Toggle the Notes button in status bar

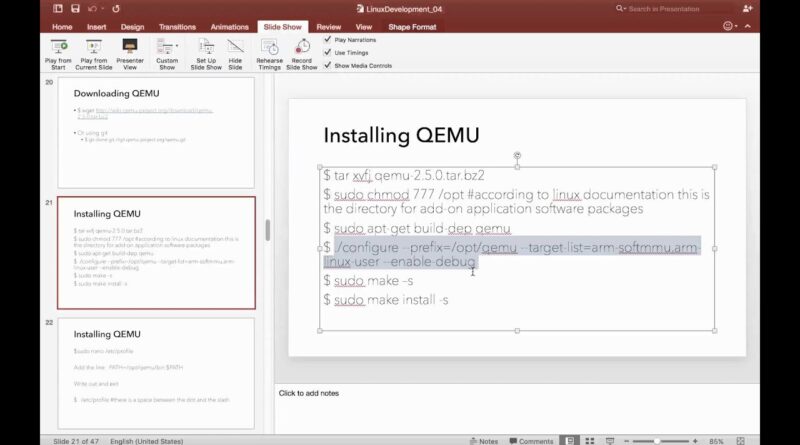(484, 441)
